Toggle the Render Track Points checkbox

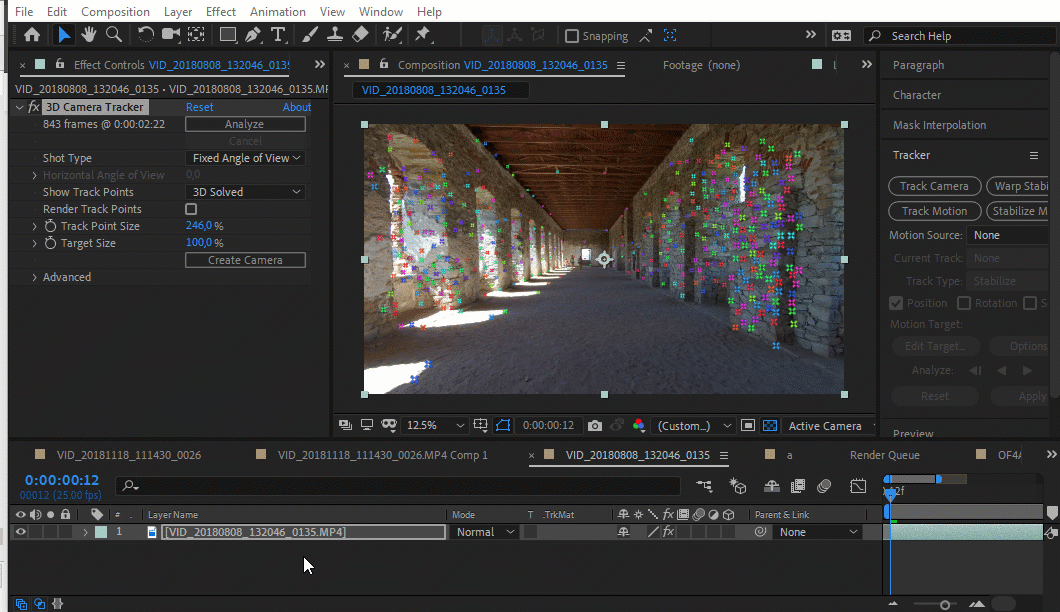(191, 209)
